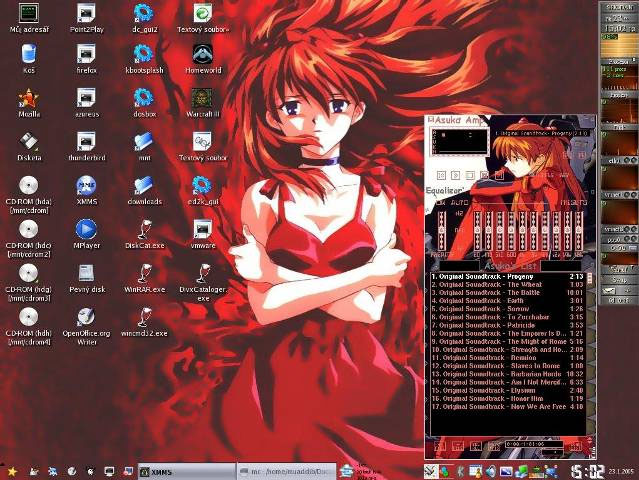Launch DiskCat.exe from desktop

point(144,234)
